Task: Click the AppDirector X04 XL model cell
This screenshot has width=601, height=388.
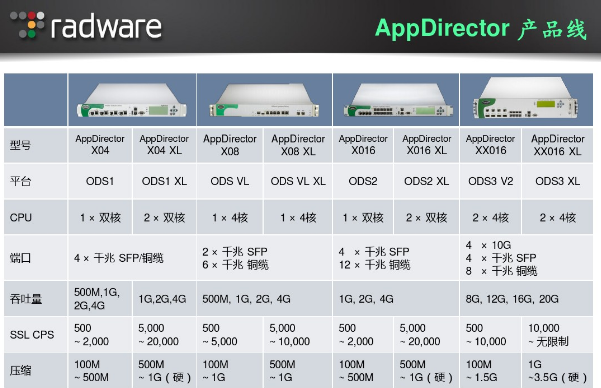Action: (164, 145)
